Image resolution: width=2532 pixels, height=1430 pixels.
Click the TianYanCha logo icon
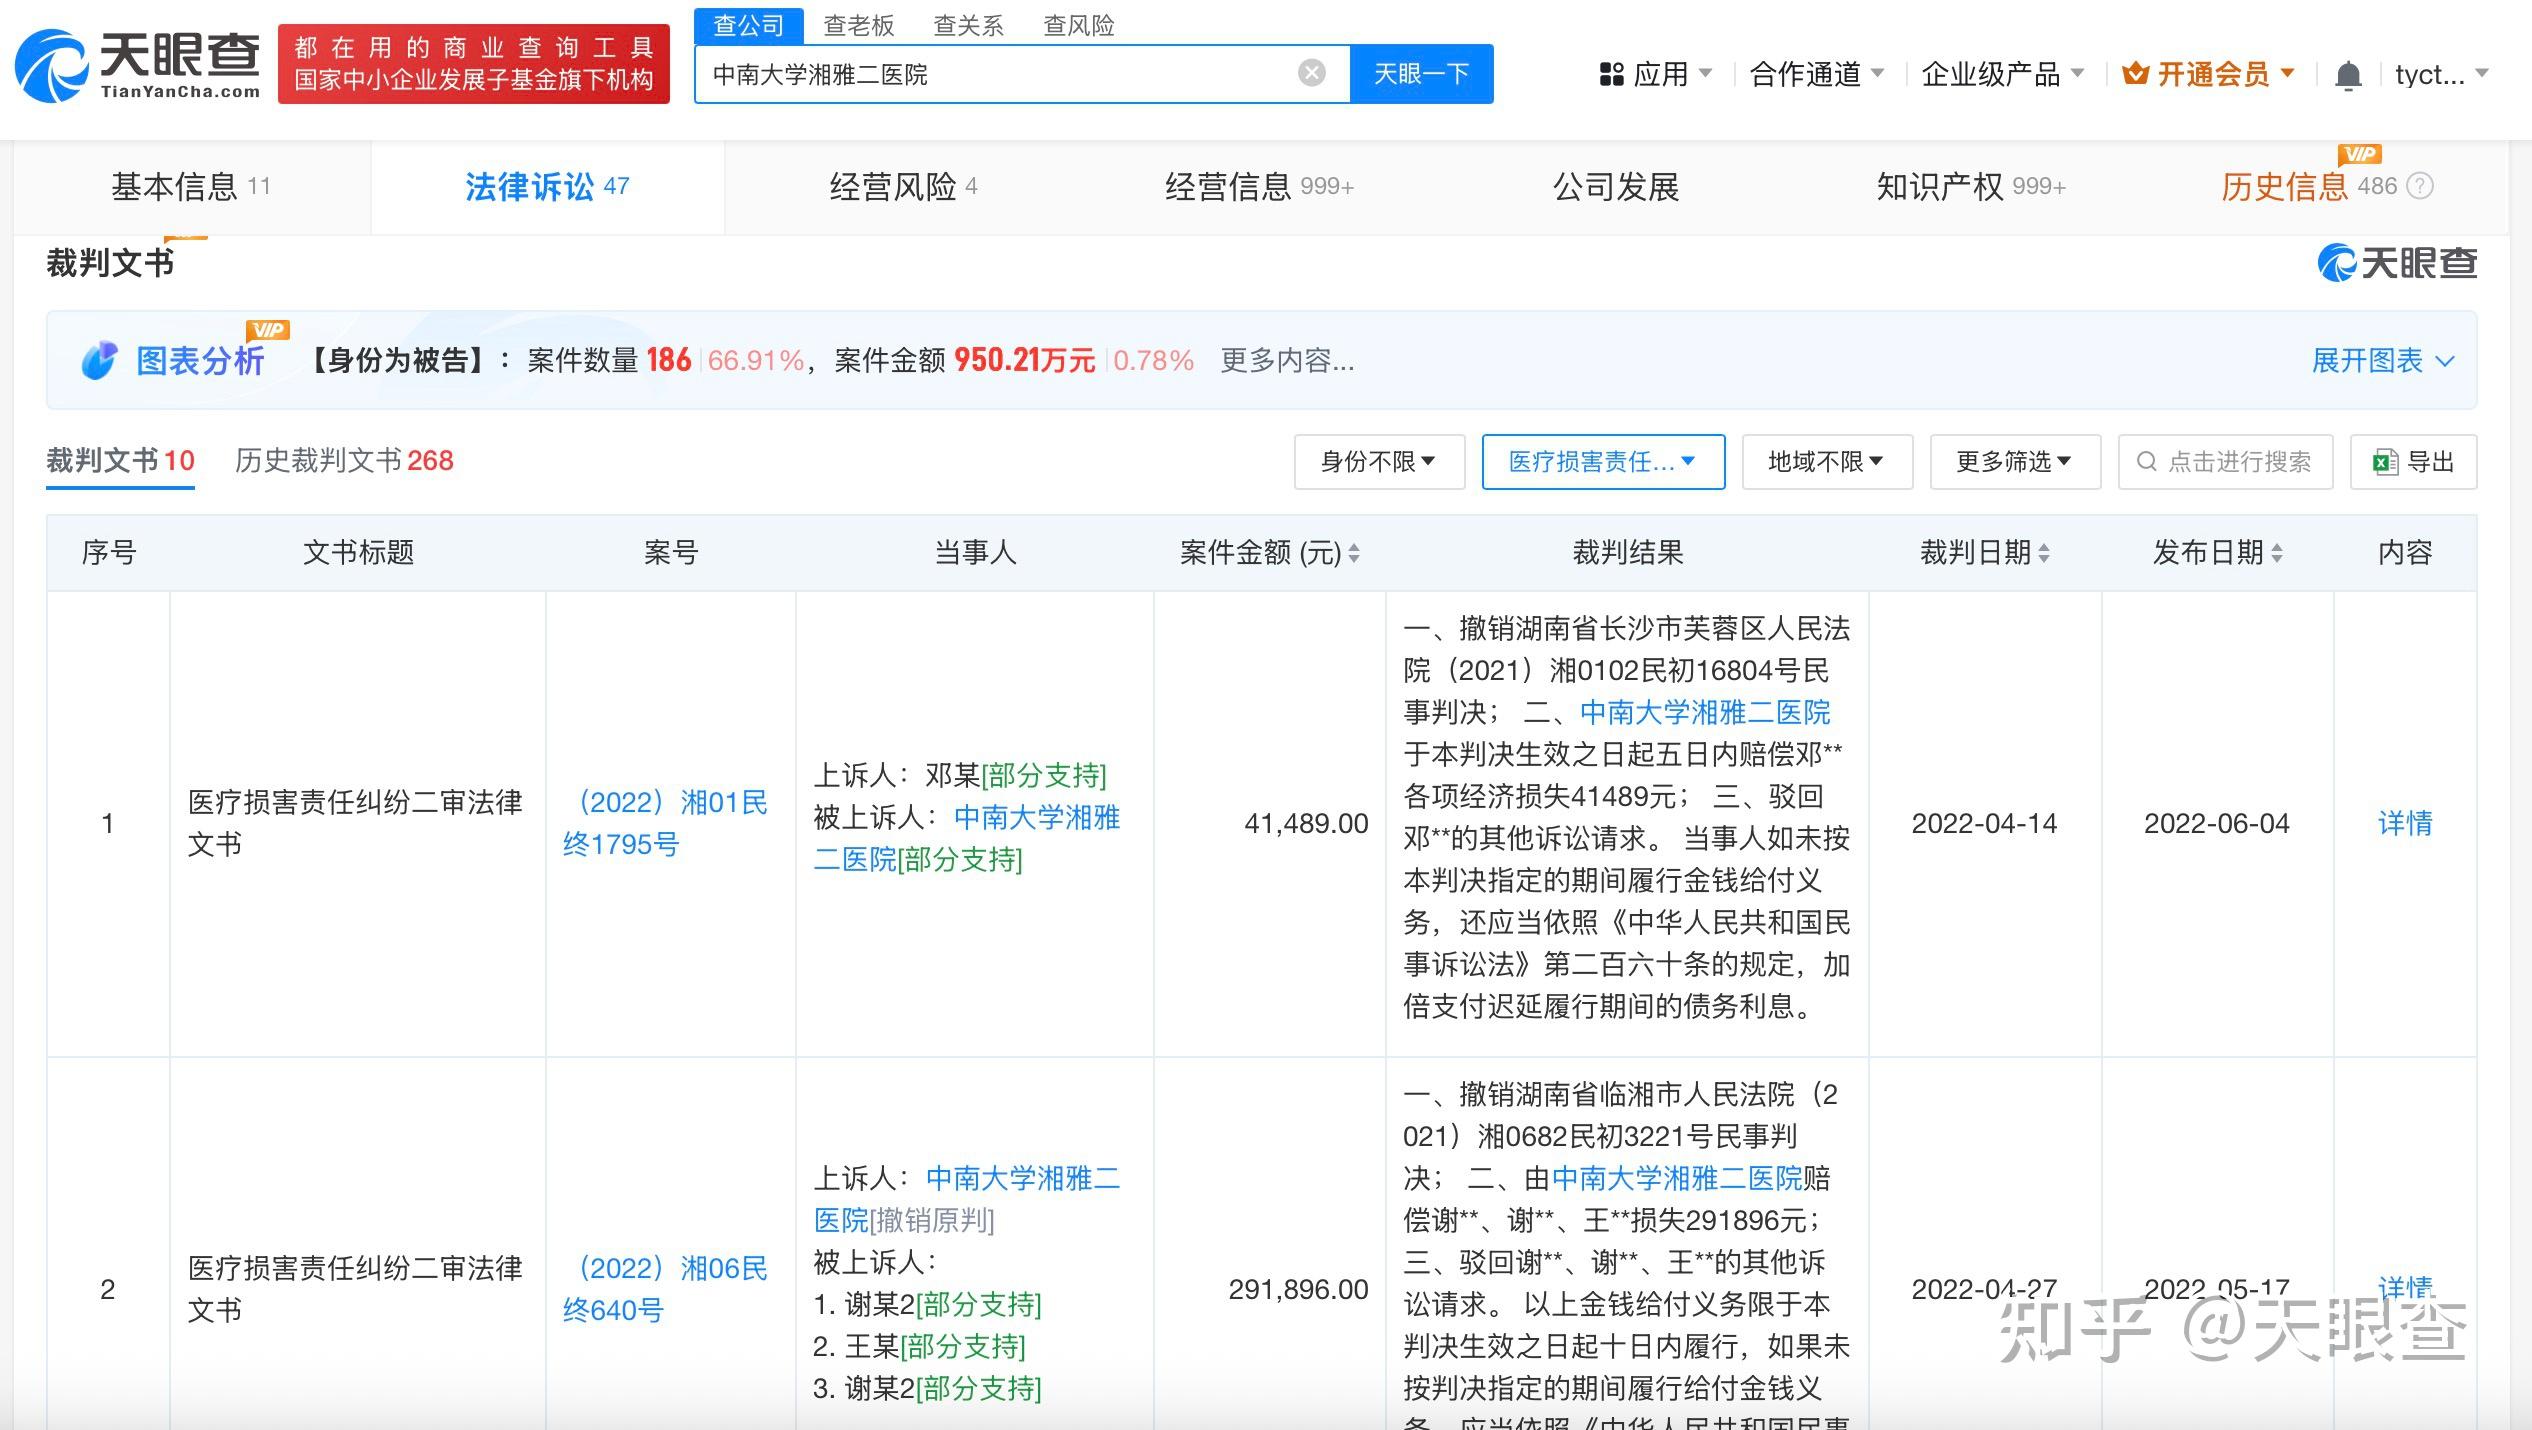pyautogui.click(x=52, y=66)
